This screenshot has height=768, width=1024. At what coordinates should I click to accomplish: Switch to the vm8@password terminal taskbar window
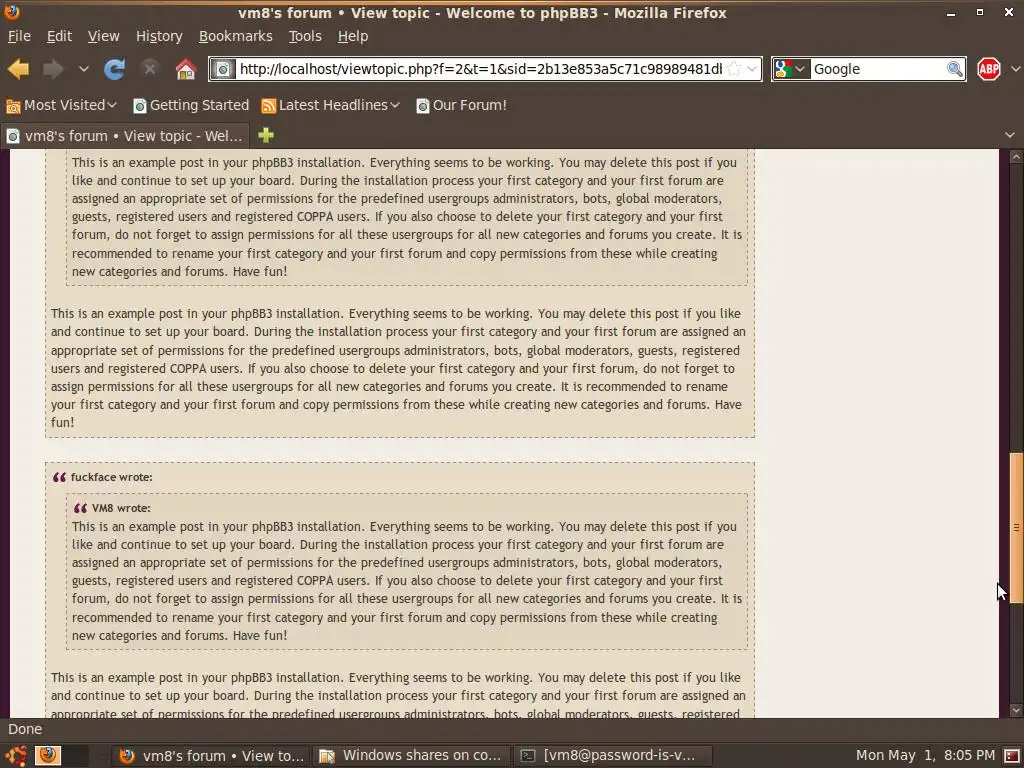pos(613,756)
